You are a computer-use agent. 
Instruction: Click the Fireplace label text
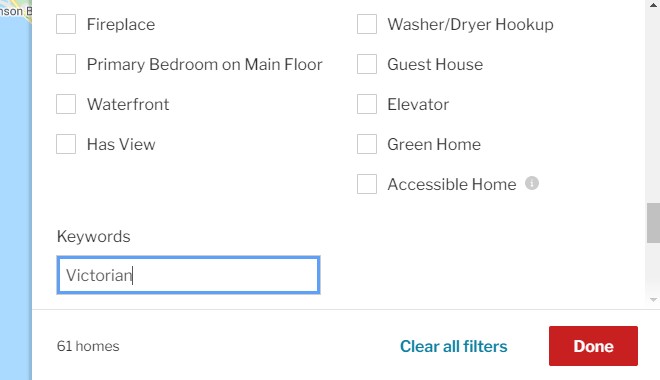(x=121, y=24)
